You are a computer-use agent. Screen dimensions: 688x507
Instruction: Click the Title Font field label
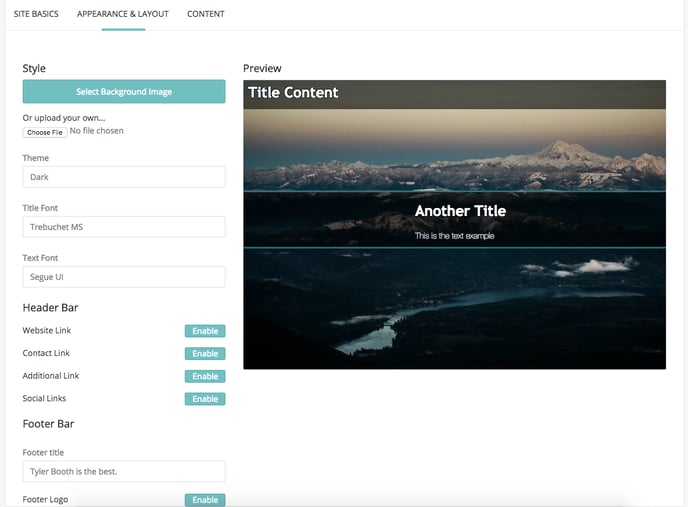tap(40, 208)
